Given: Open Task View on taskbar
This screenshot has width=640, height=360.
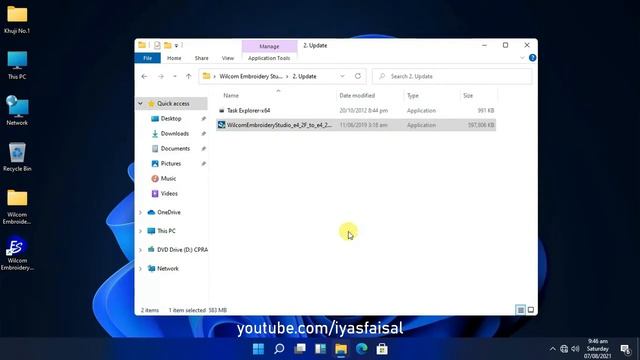Looking at the screenshot, I should [x=300, y=349].
